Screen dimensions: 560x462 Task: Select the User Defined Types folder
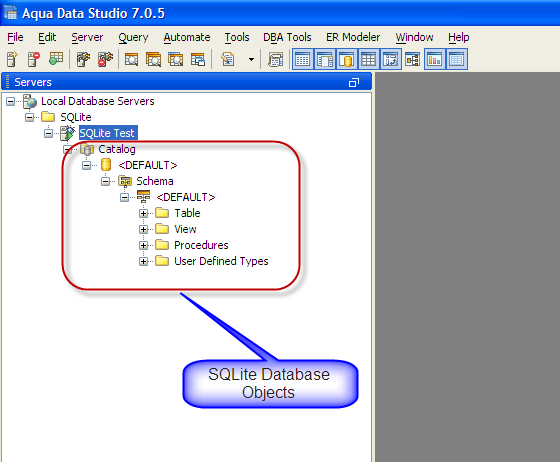[x=221, y=261]
